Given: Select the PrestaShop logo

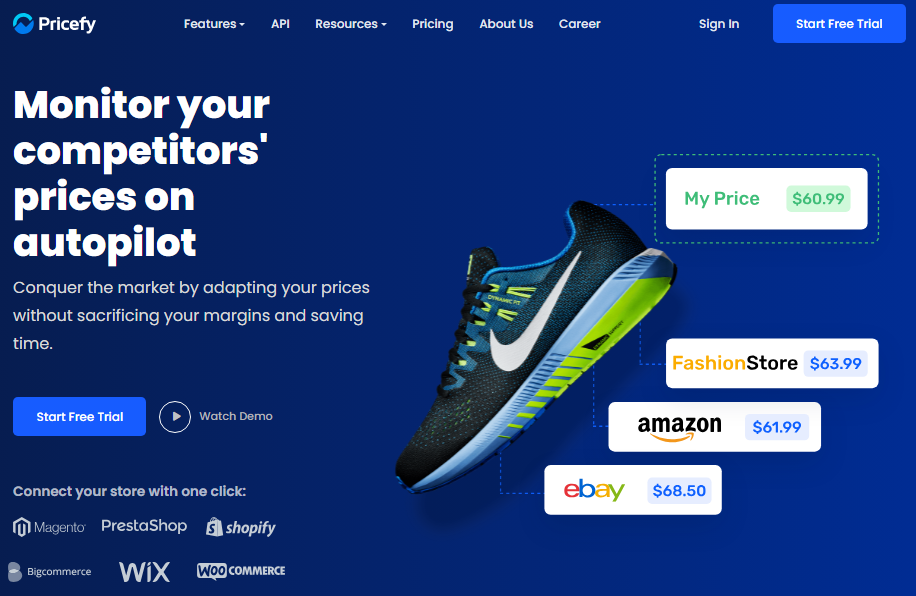Looking at the screenshot, I should [x=144, y=526].
